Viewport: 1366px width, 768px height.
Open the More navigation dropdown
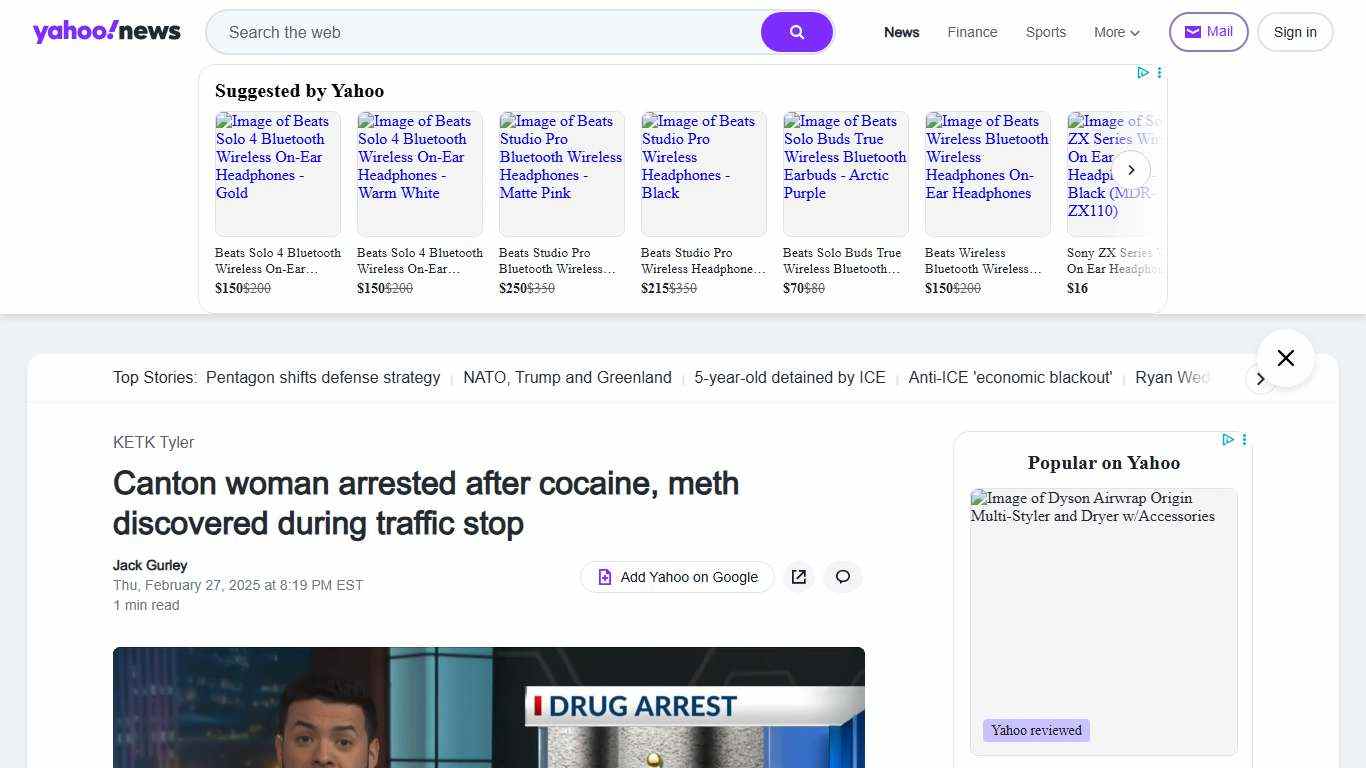click(x=1116, y=32)
